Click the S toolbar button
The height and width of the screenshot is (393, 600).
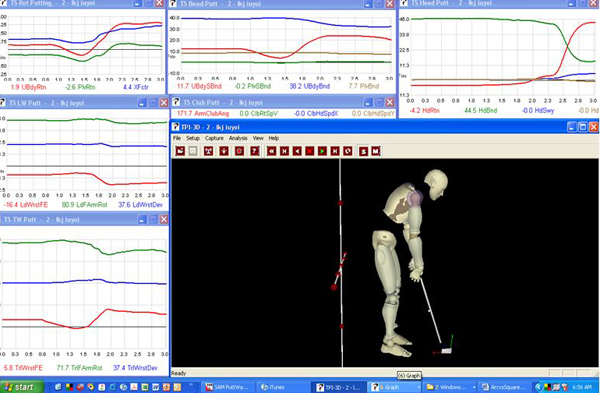pyautogui.click(x=364, y=151)
